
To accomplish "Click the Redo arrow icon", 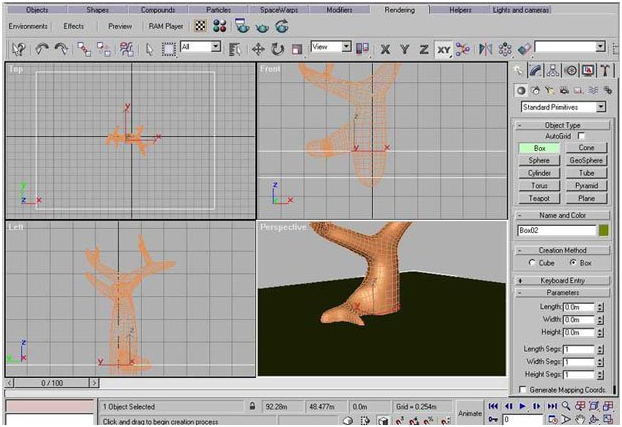I will click(61, 49).
